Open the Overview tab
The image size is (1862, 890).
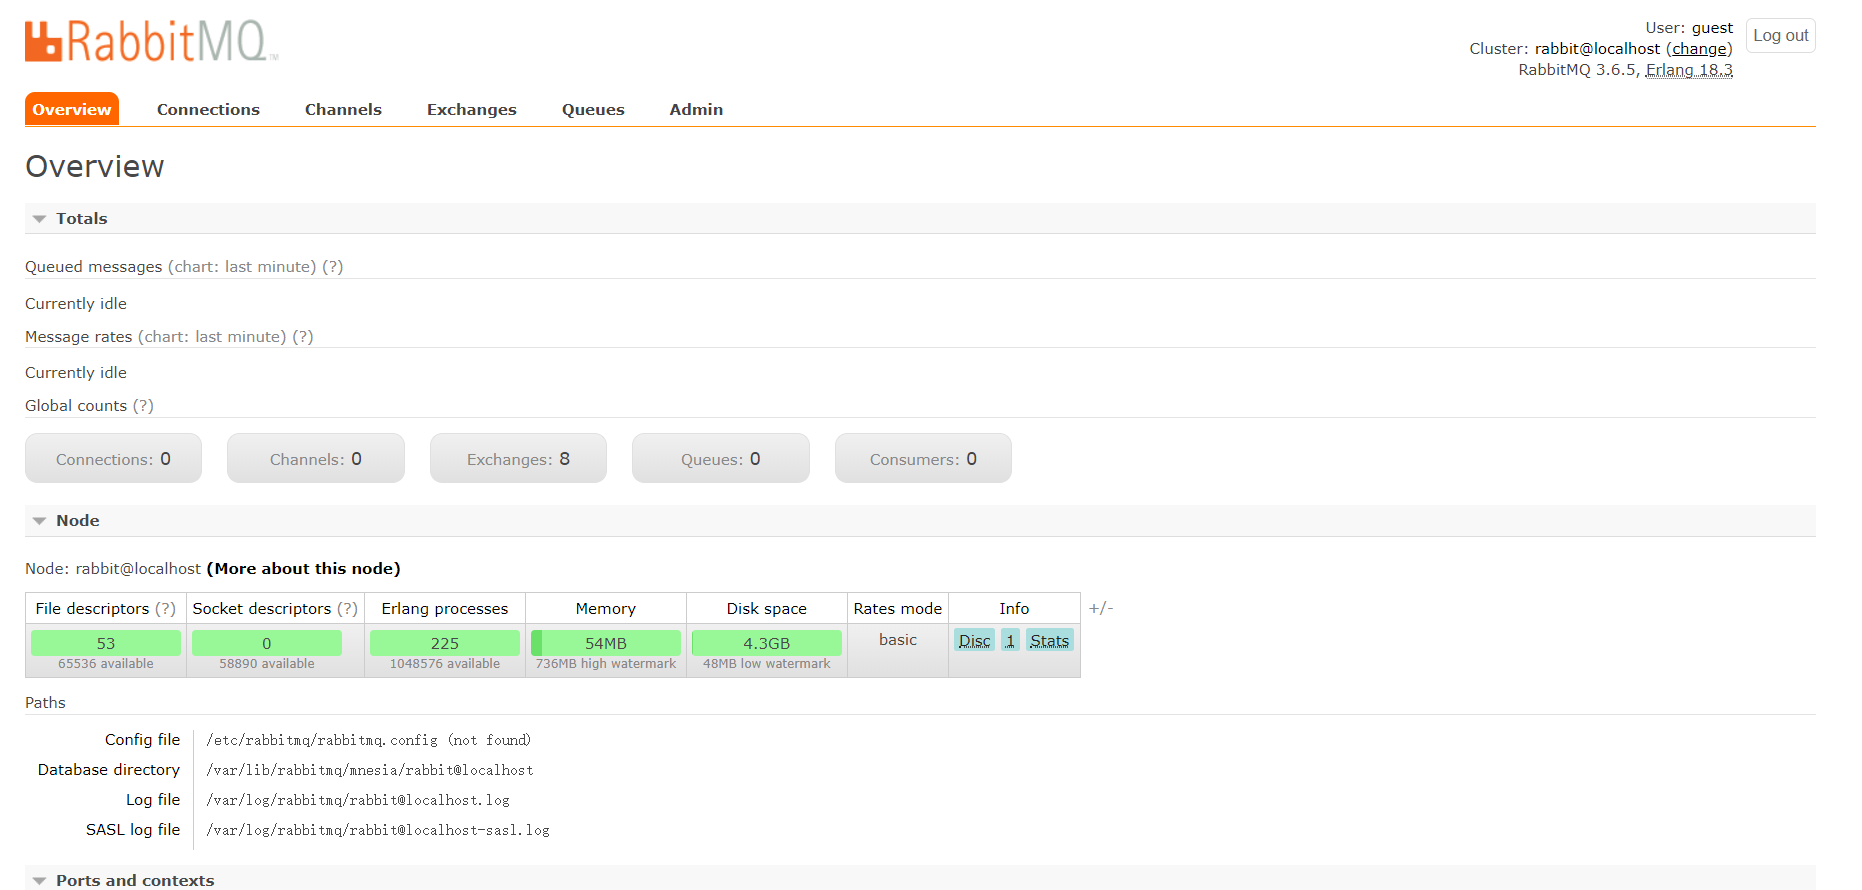[x=72, y=109]
